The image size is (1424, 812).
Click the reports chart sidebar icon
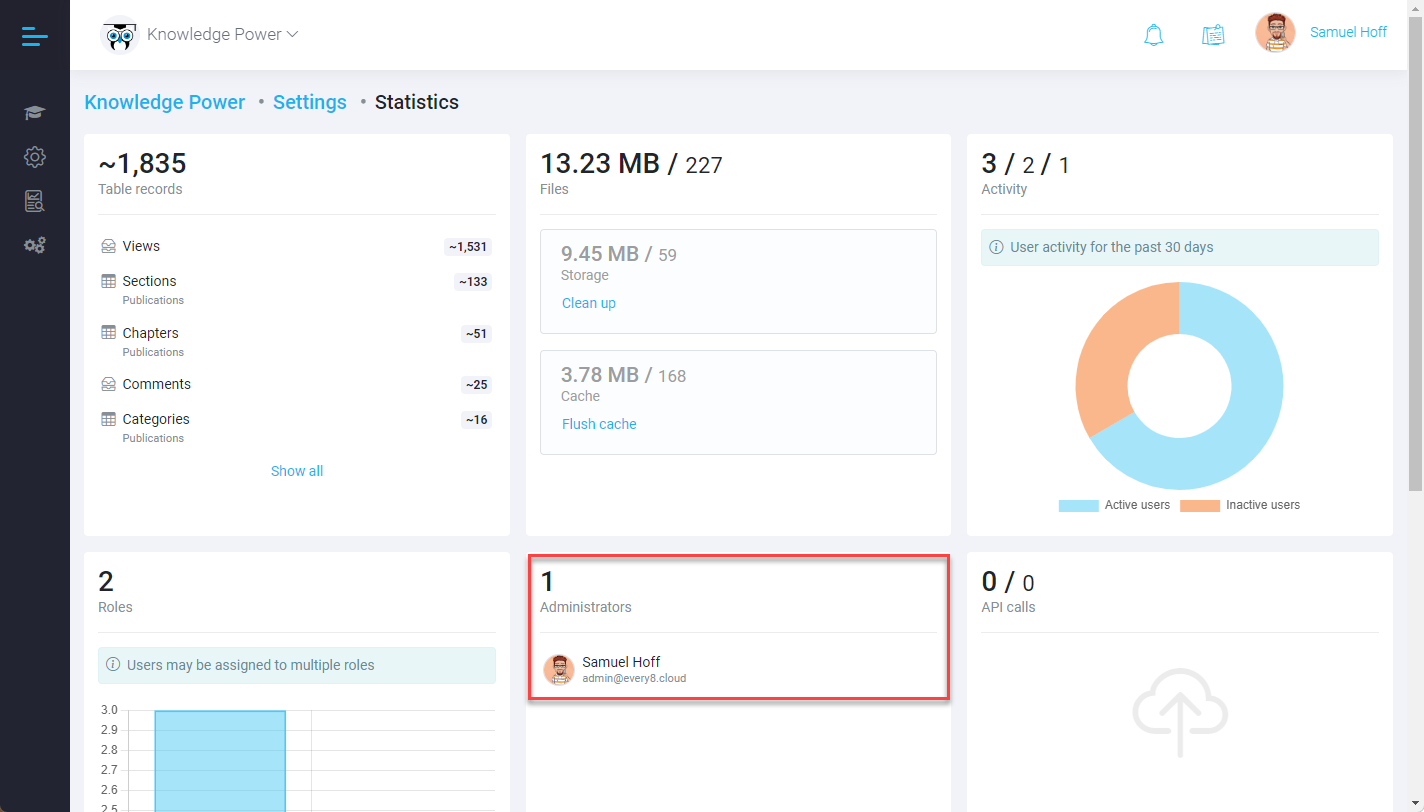pyautogui.click(x=35, y=201)
